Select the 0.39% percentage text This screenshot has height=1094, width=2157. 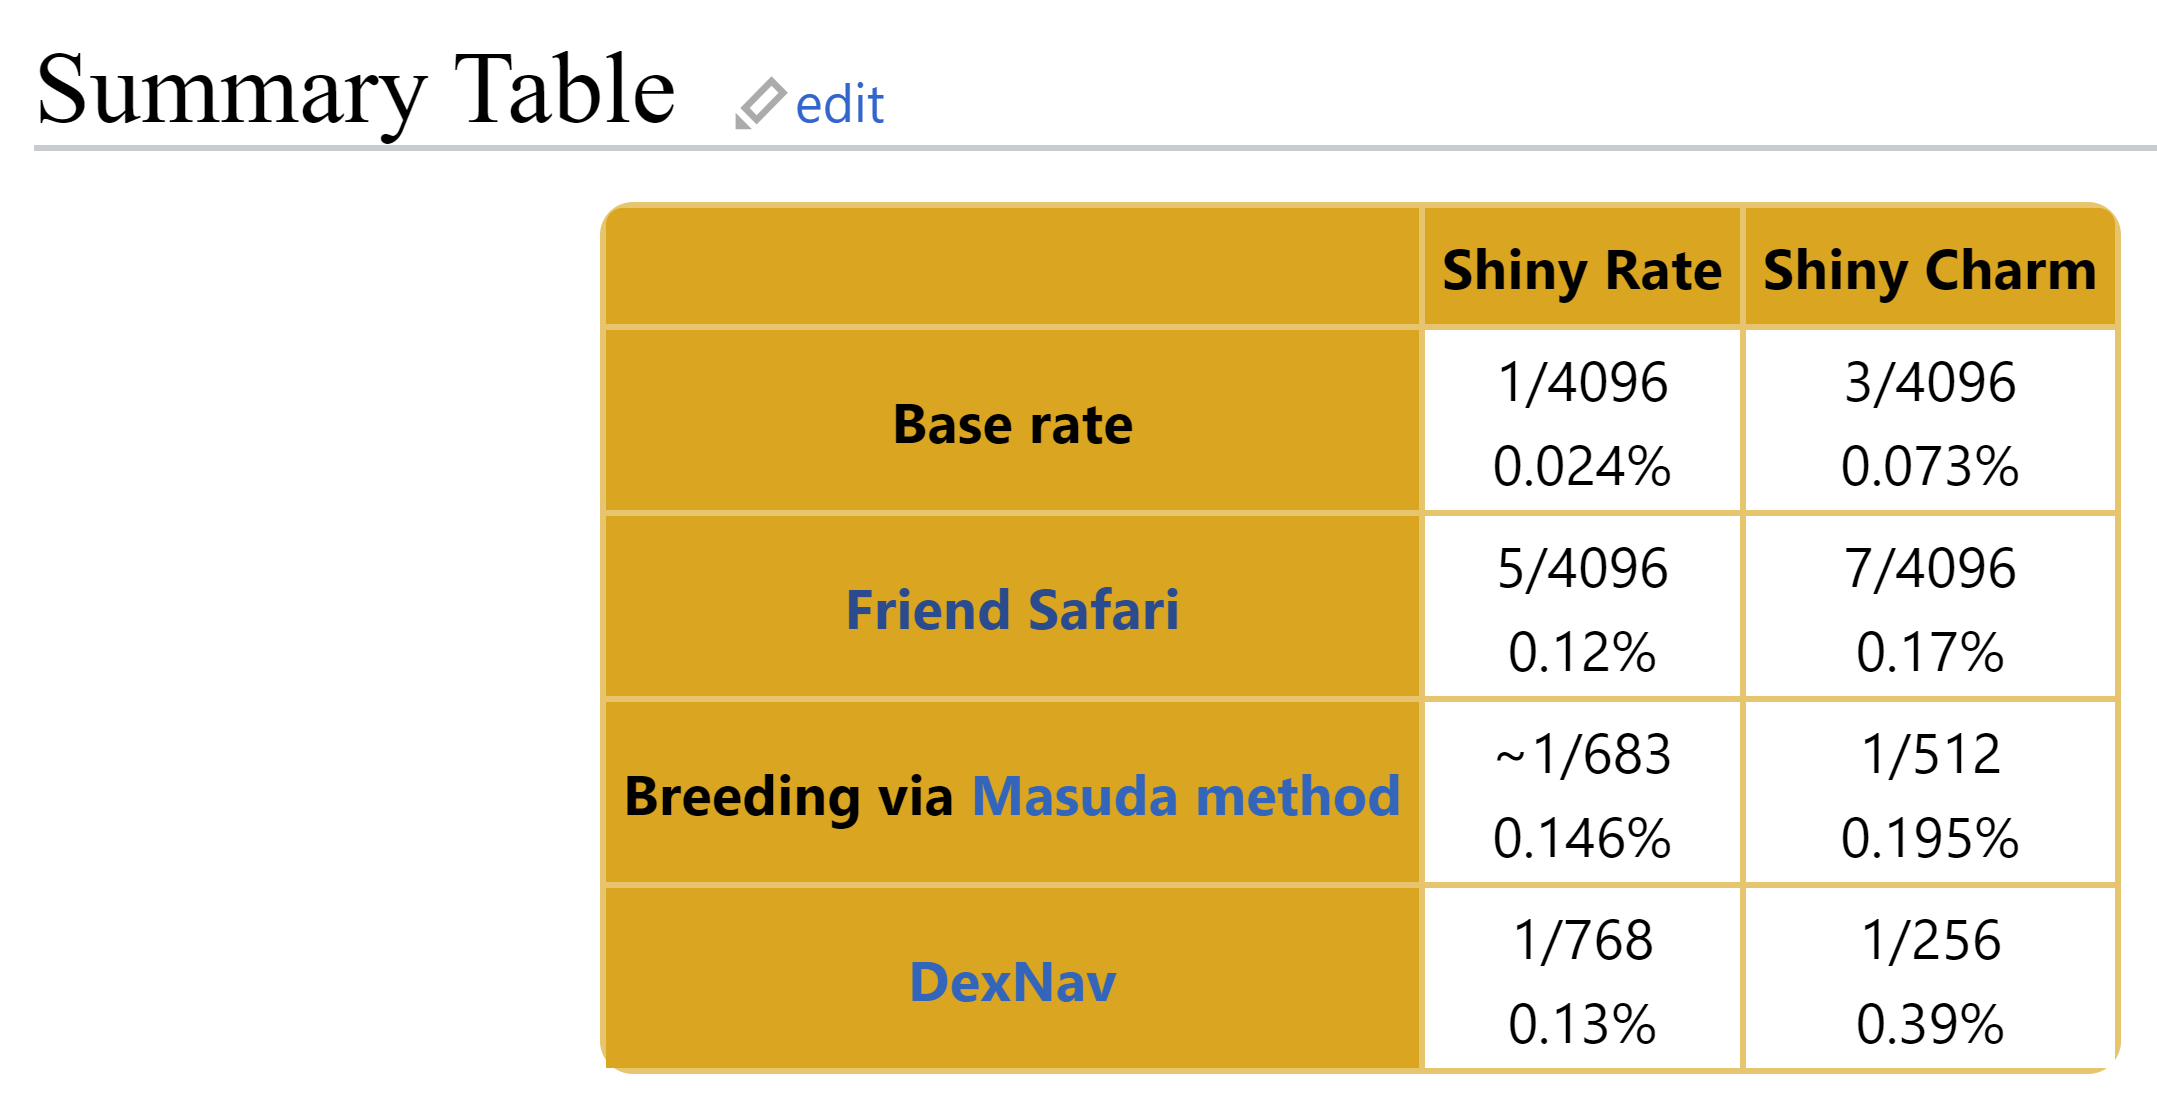(x=1929, y=1024)
